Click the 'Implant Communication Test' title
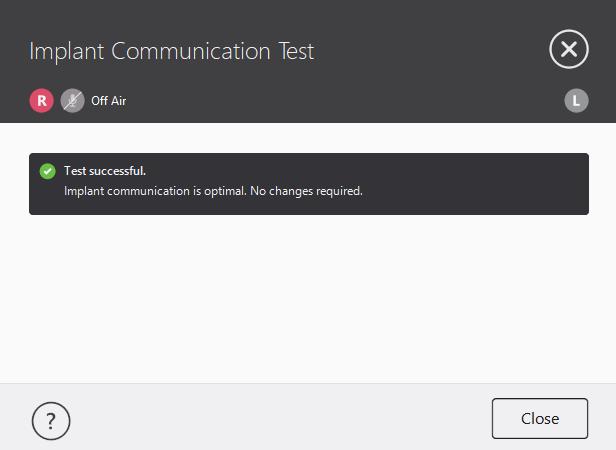 (171, 51)
